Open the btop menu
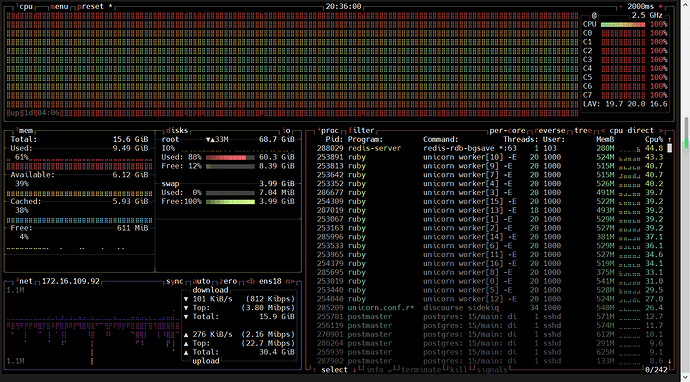The image size is (690, 382). pos(59,7)
